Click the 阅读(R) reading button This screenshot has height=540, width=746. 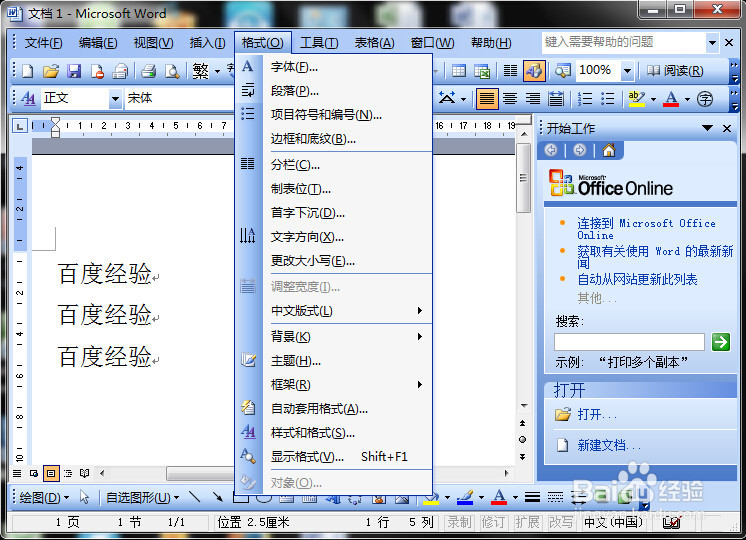(x=675, y=71)
